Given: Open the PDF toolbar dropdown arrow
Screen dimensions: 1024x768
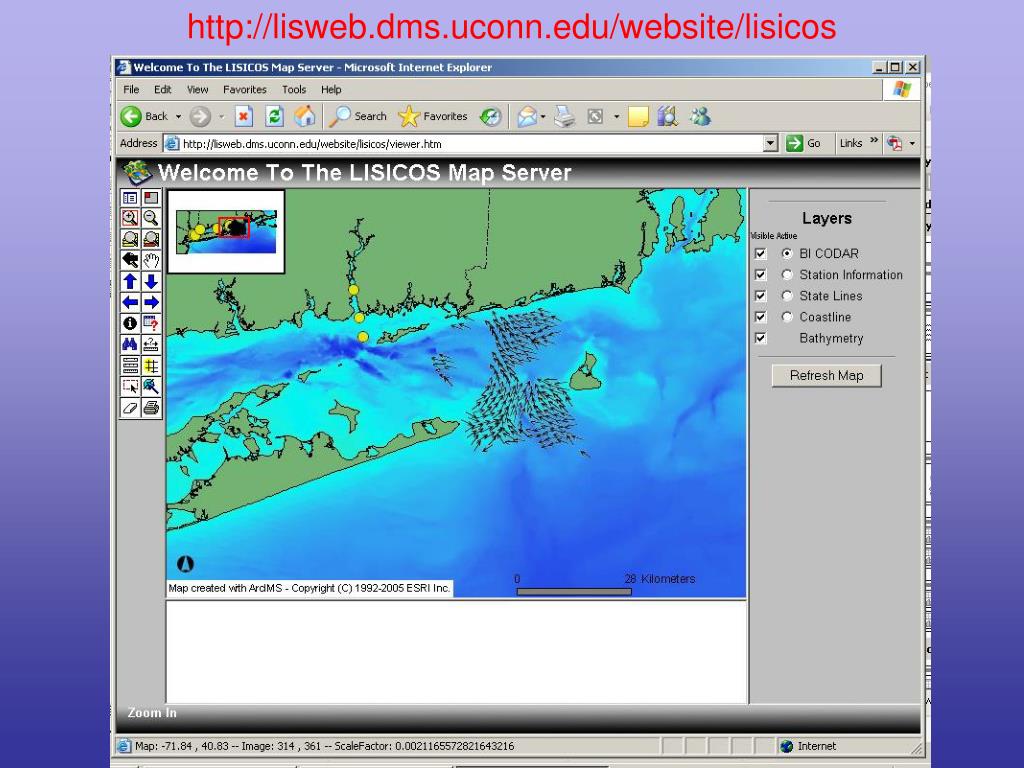Looking at the screenshot, I should pyautogui.click(x=912, y=143).
